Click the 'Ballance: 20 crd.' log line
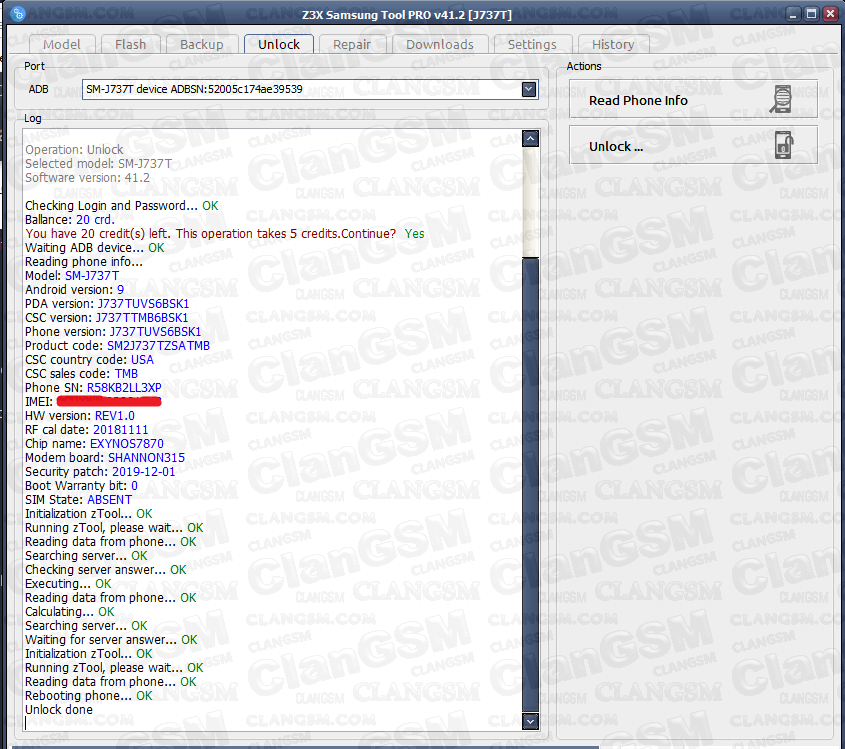The image size is (845, 749). 70,219
